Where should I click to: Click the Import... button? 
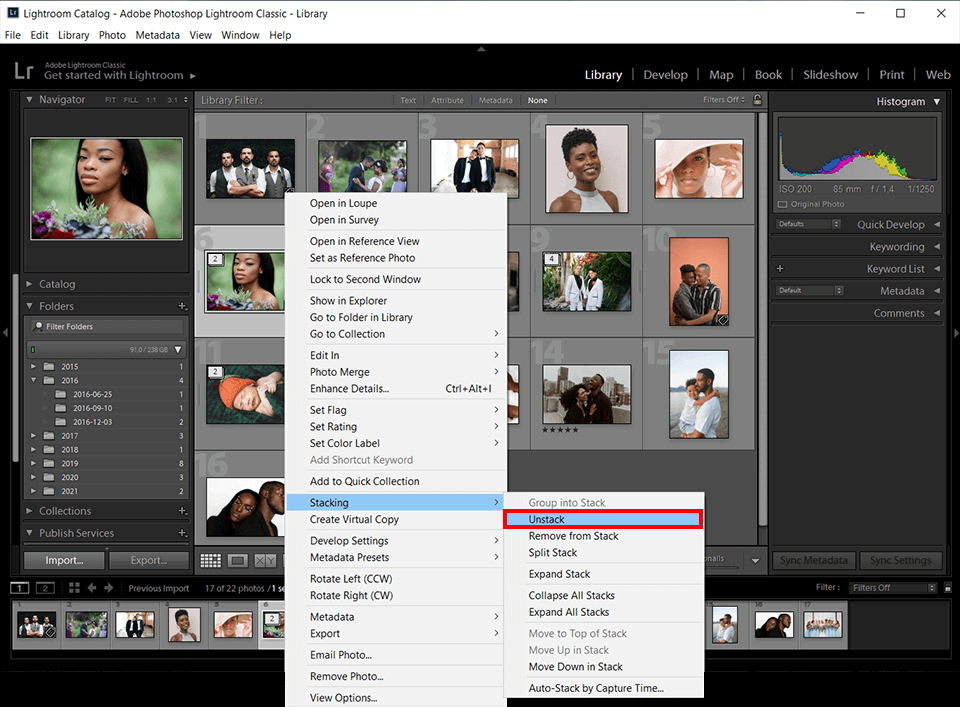coord(64,560)
